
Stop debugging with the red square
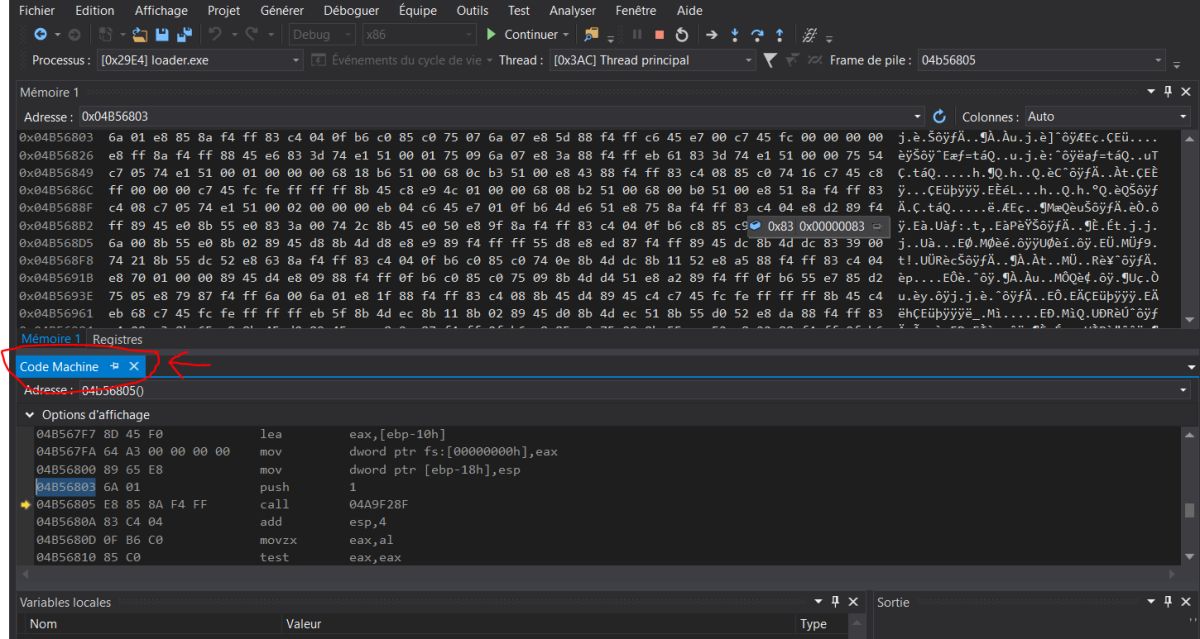pos(660,34)
